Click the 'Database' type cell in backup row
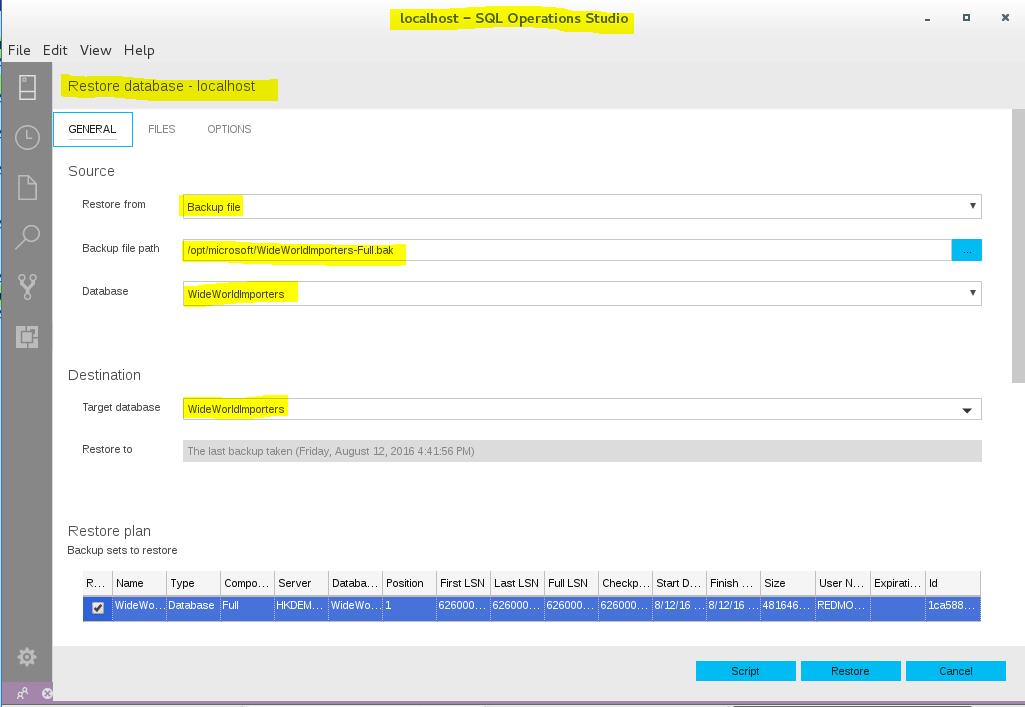The width and height of the screenshot is (1025, 707). coord(193,606)
